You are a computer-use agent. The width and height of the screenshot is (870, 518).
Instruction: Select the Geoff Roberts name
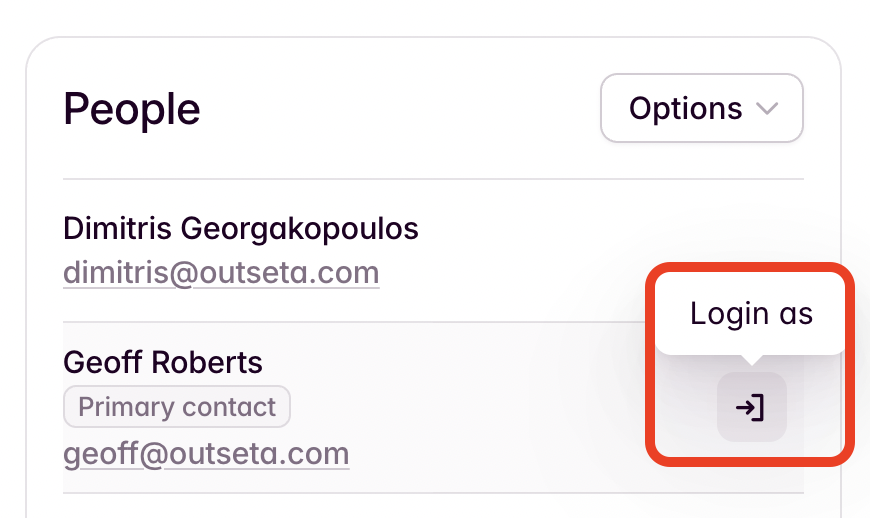click(x=163, y=362)
